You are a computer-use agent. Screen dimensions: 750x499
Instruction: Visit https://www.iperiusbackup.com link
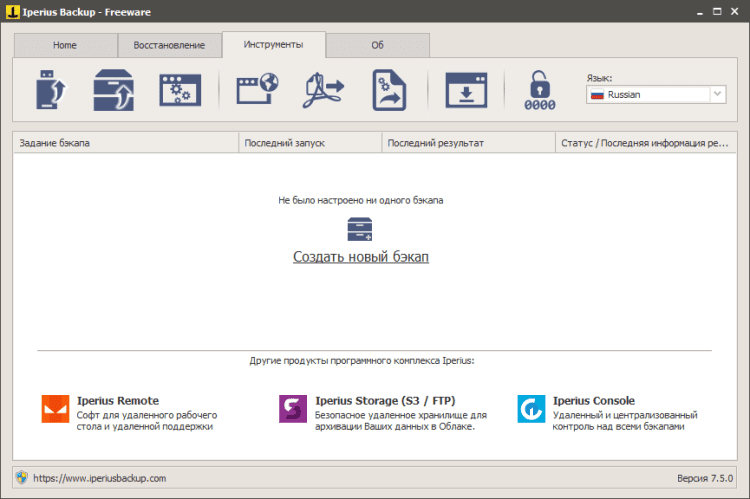pos(99,478)
